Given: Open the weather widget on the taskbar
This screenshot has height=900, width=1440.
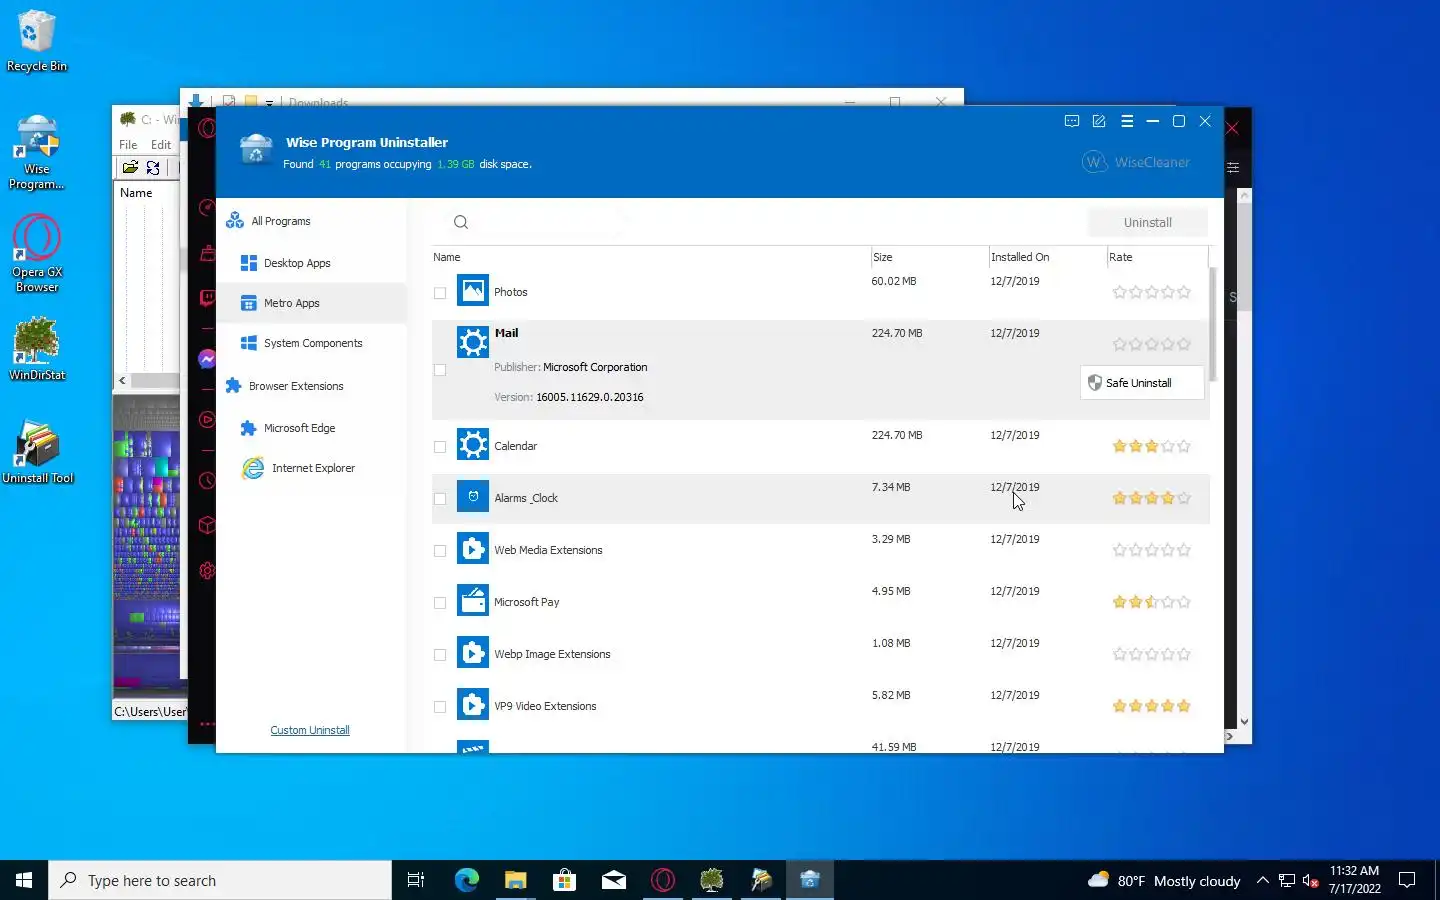Looking at the screenshot, I should click(x=1164, y=880).
